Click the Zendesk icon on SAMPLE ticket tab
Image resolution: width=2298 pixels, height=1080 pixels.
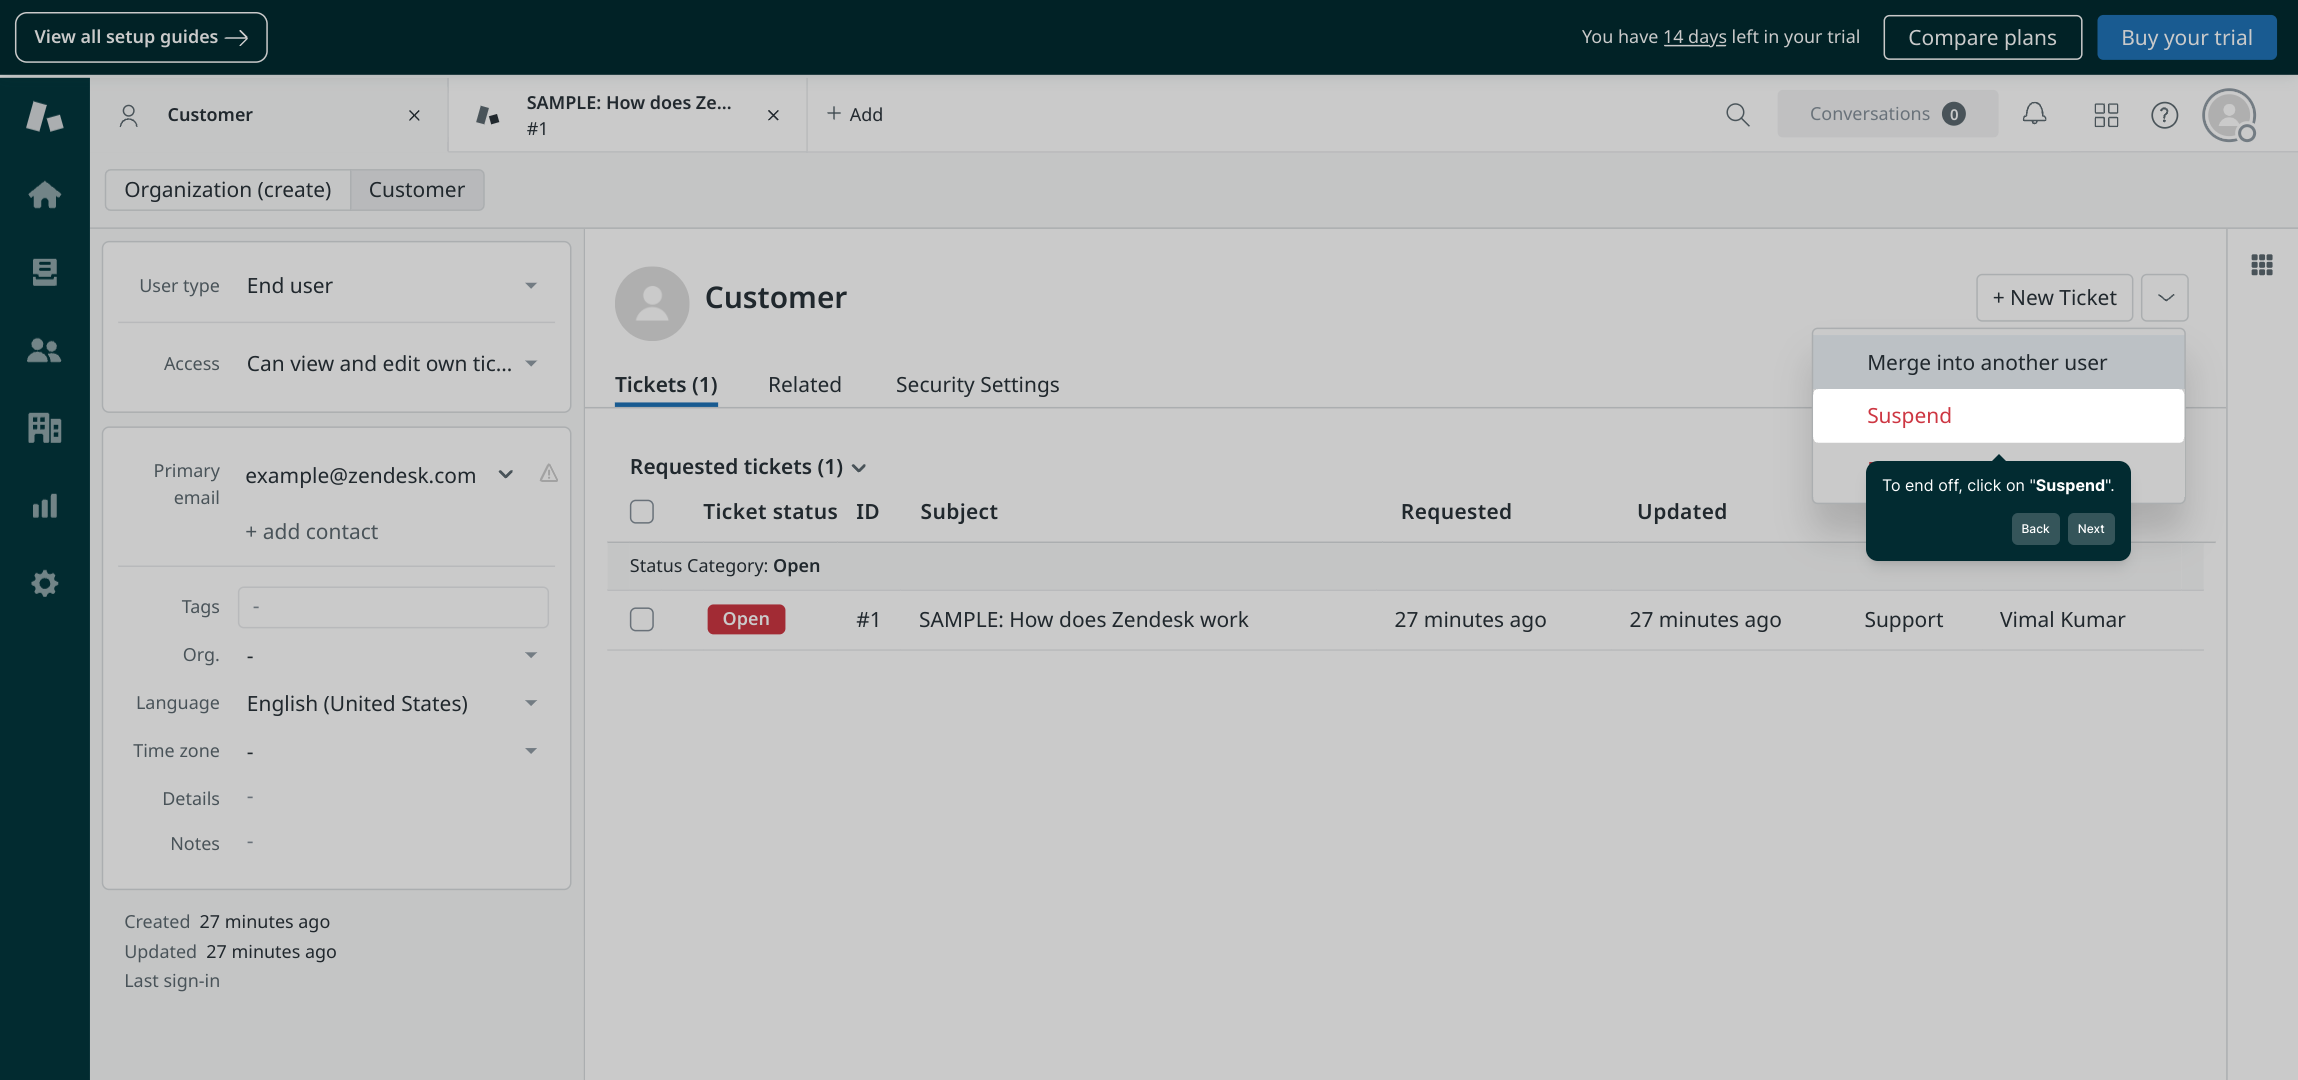click(488, 115)
